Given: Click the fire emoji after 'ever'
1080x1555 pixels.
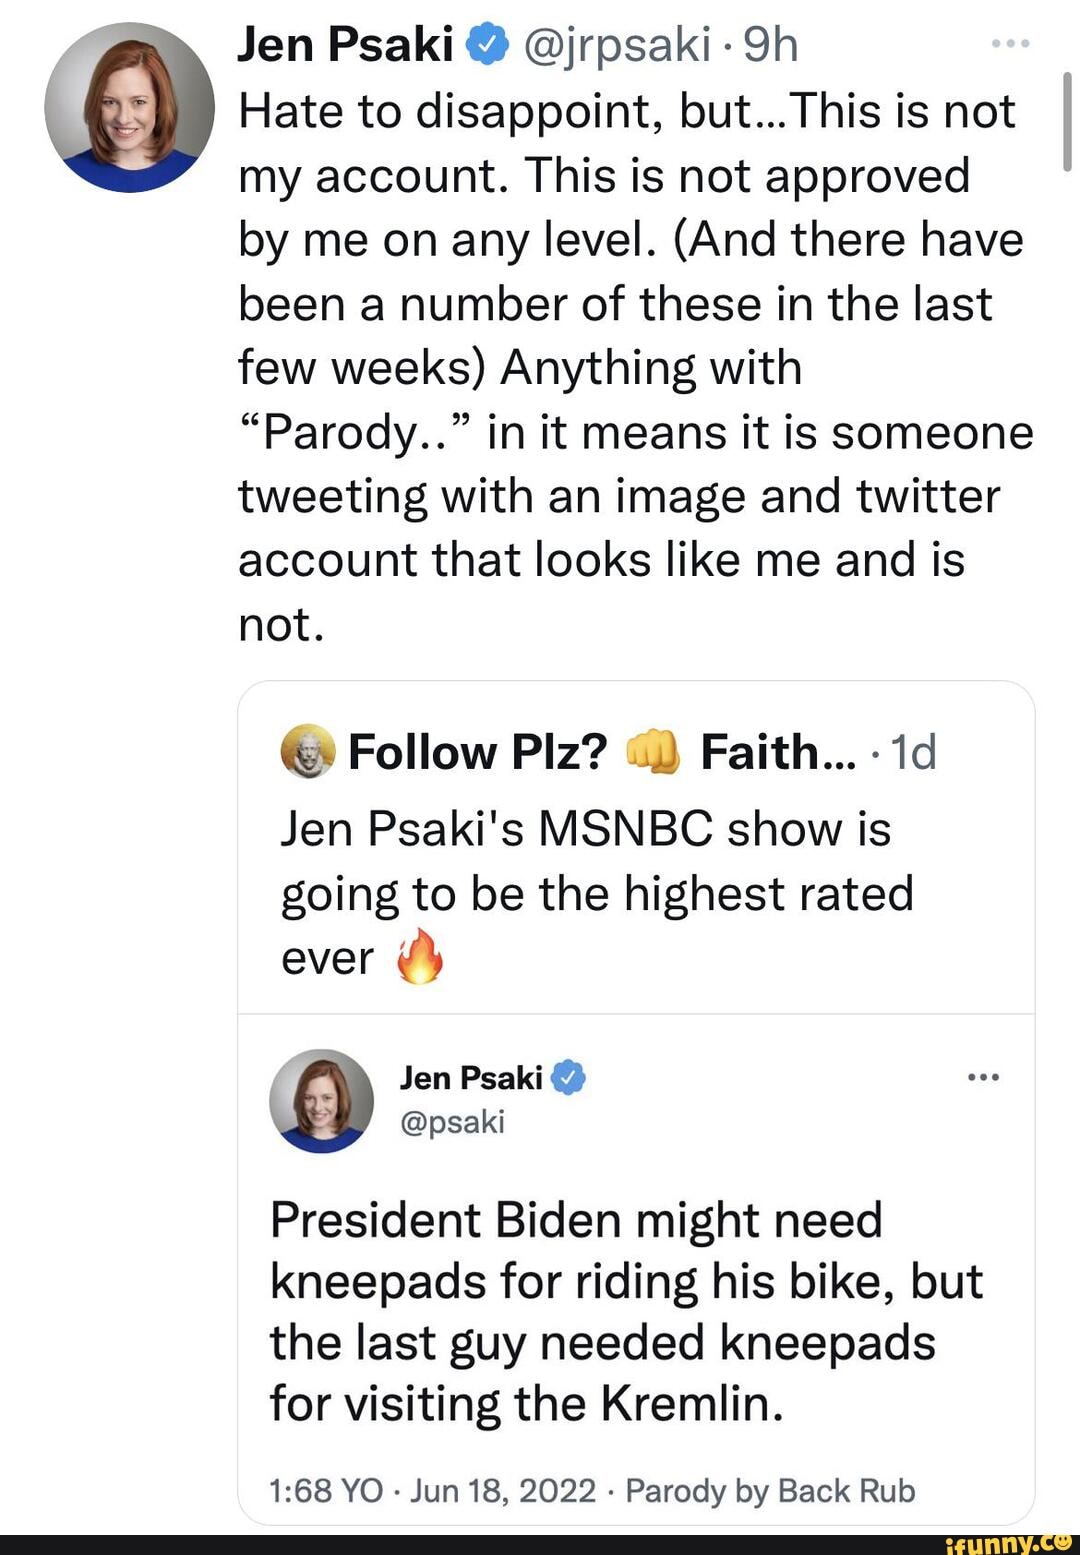Looking at the screenshot, I should [x=419, y=957].
